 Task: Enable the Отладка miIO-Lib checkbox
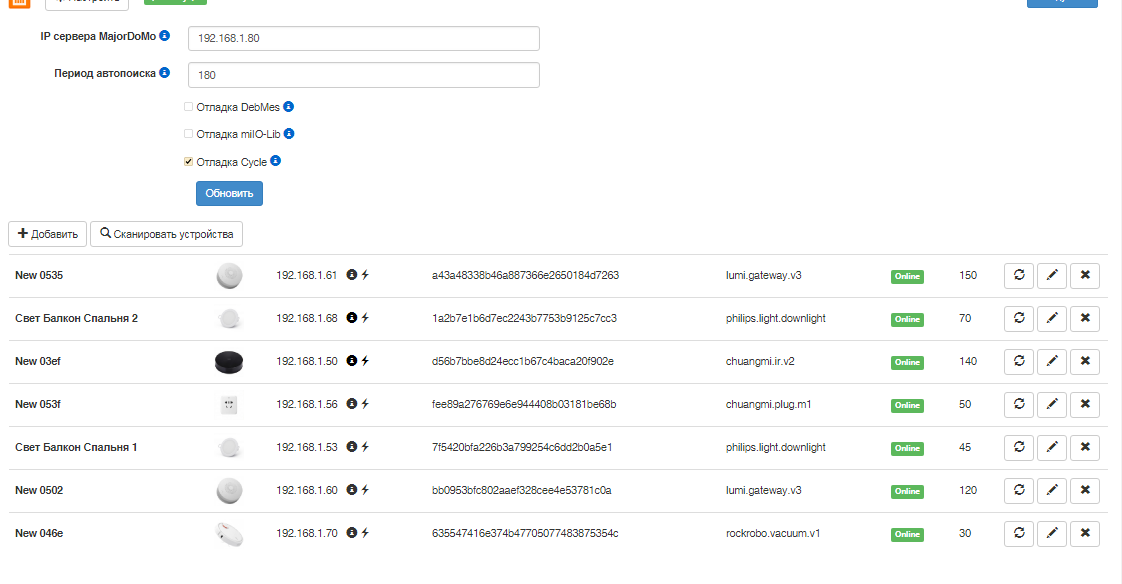pos(188,134)
